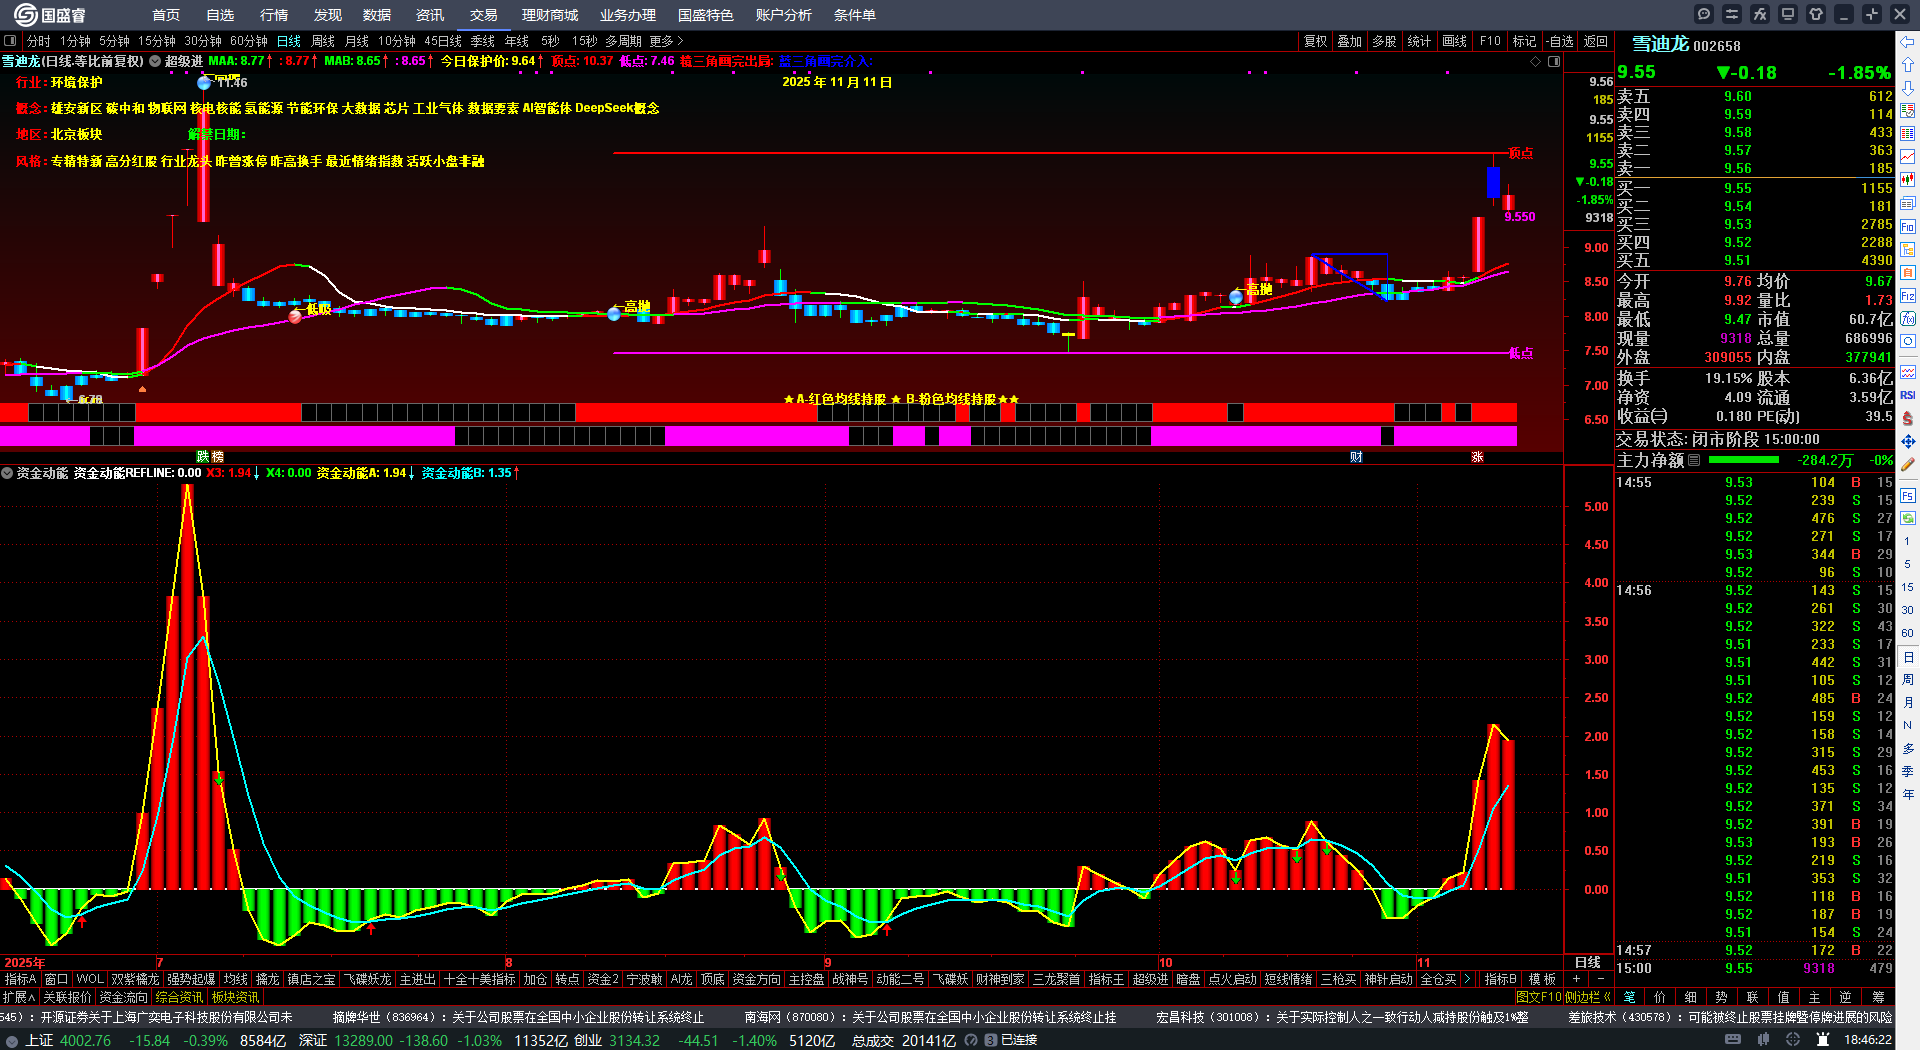Click the crosshair target icon in status bar

[1793, 1040]
